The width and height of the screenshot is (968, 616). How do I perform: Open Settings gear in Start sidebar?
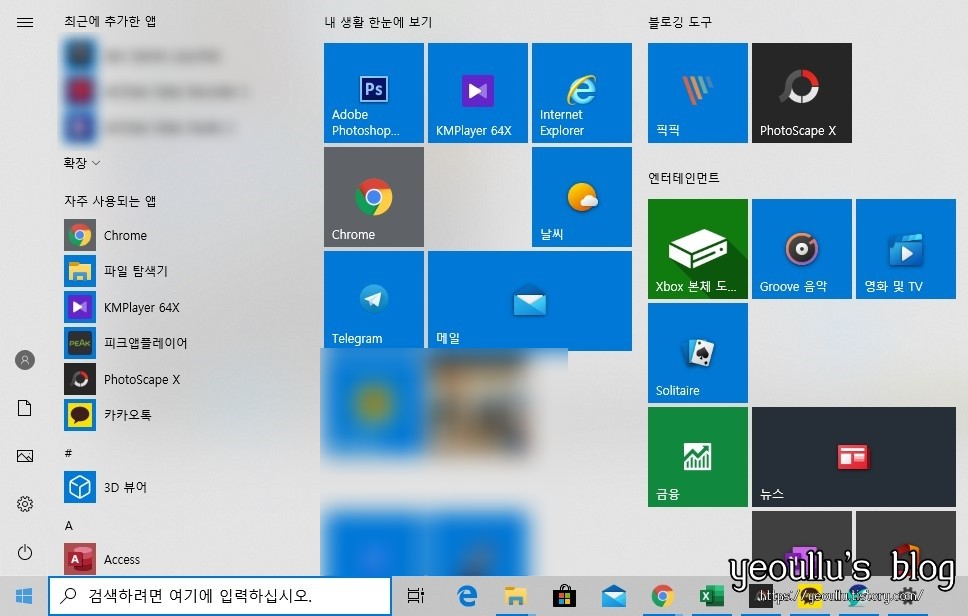(x=25, y=504)
